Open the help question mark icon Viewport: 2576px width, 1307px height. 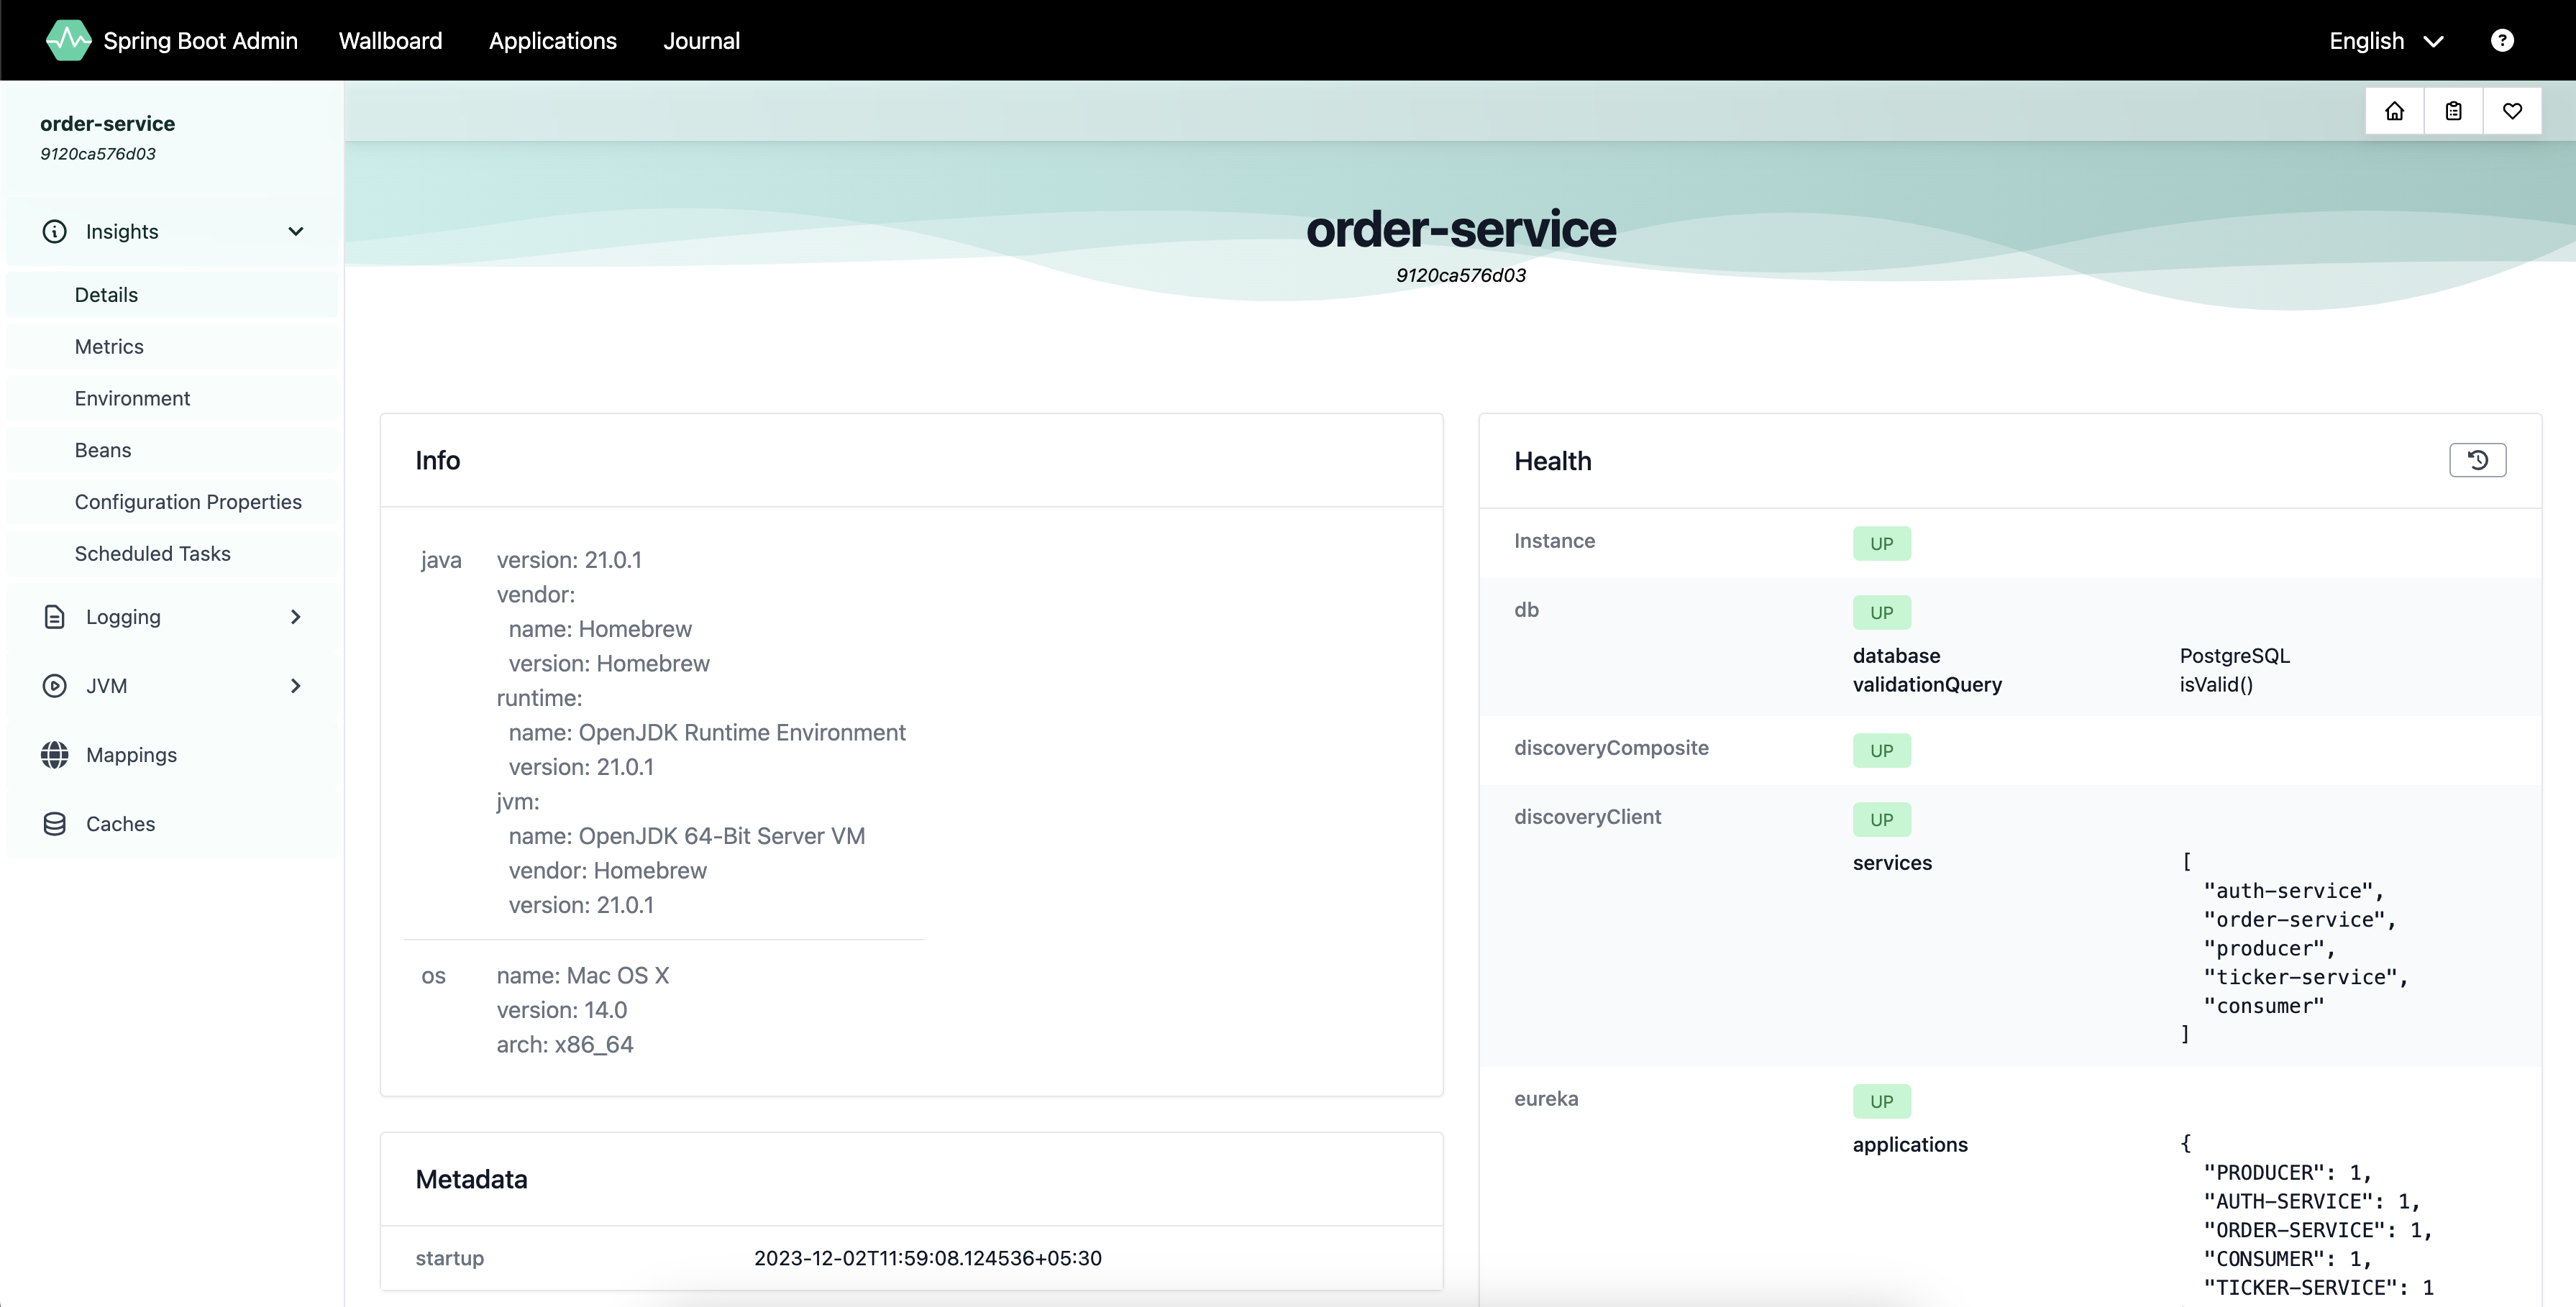2502,41
